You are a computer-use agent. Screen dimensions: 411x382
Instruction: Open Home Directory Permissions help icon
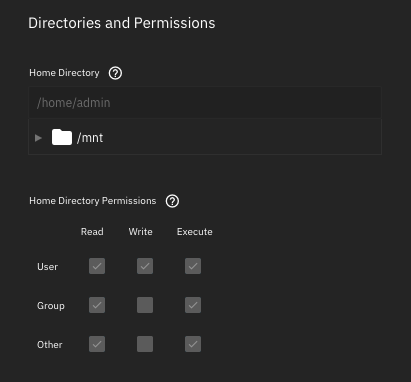coord(172,201)
